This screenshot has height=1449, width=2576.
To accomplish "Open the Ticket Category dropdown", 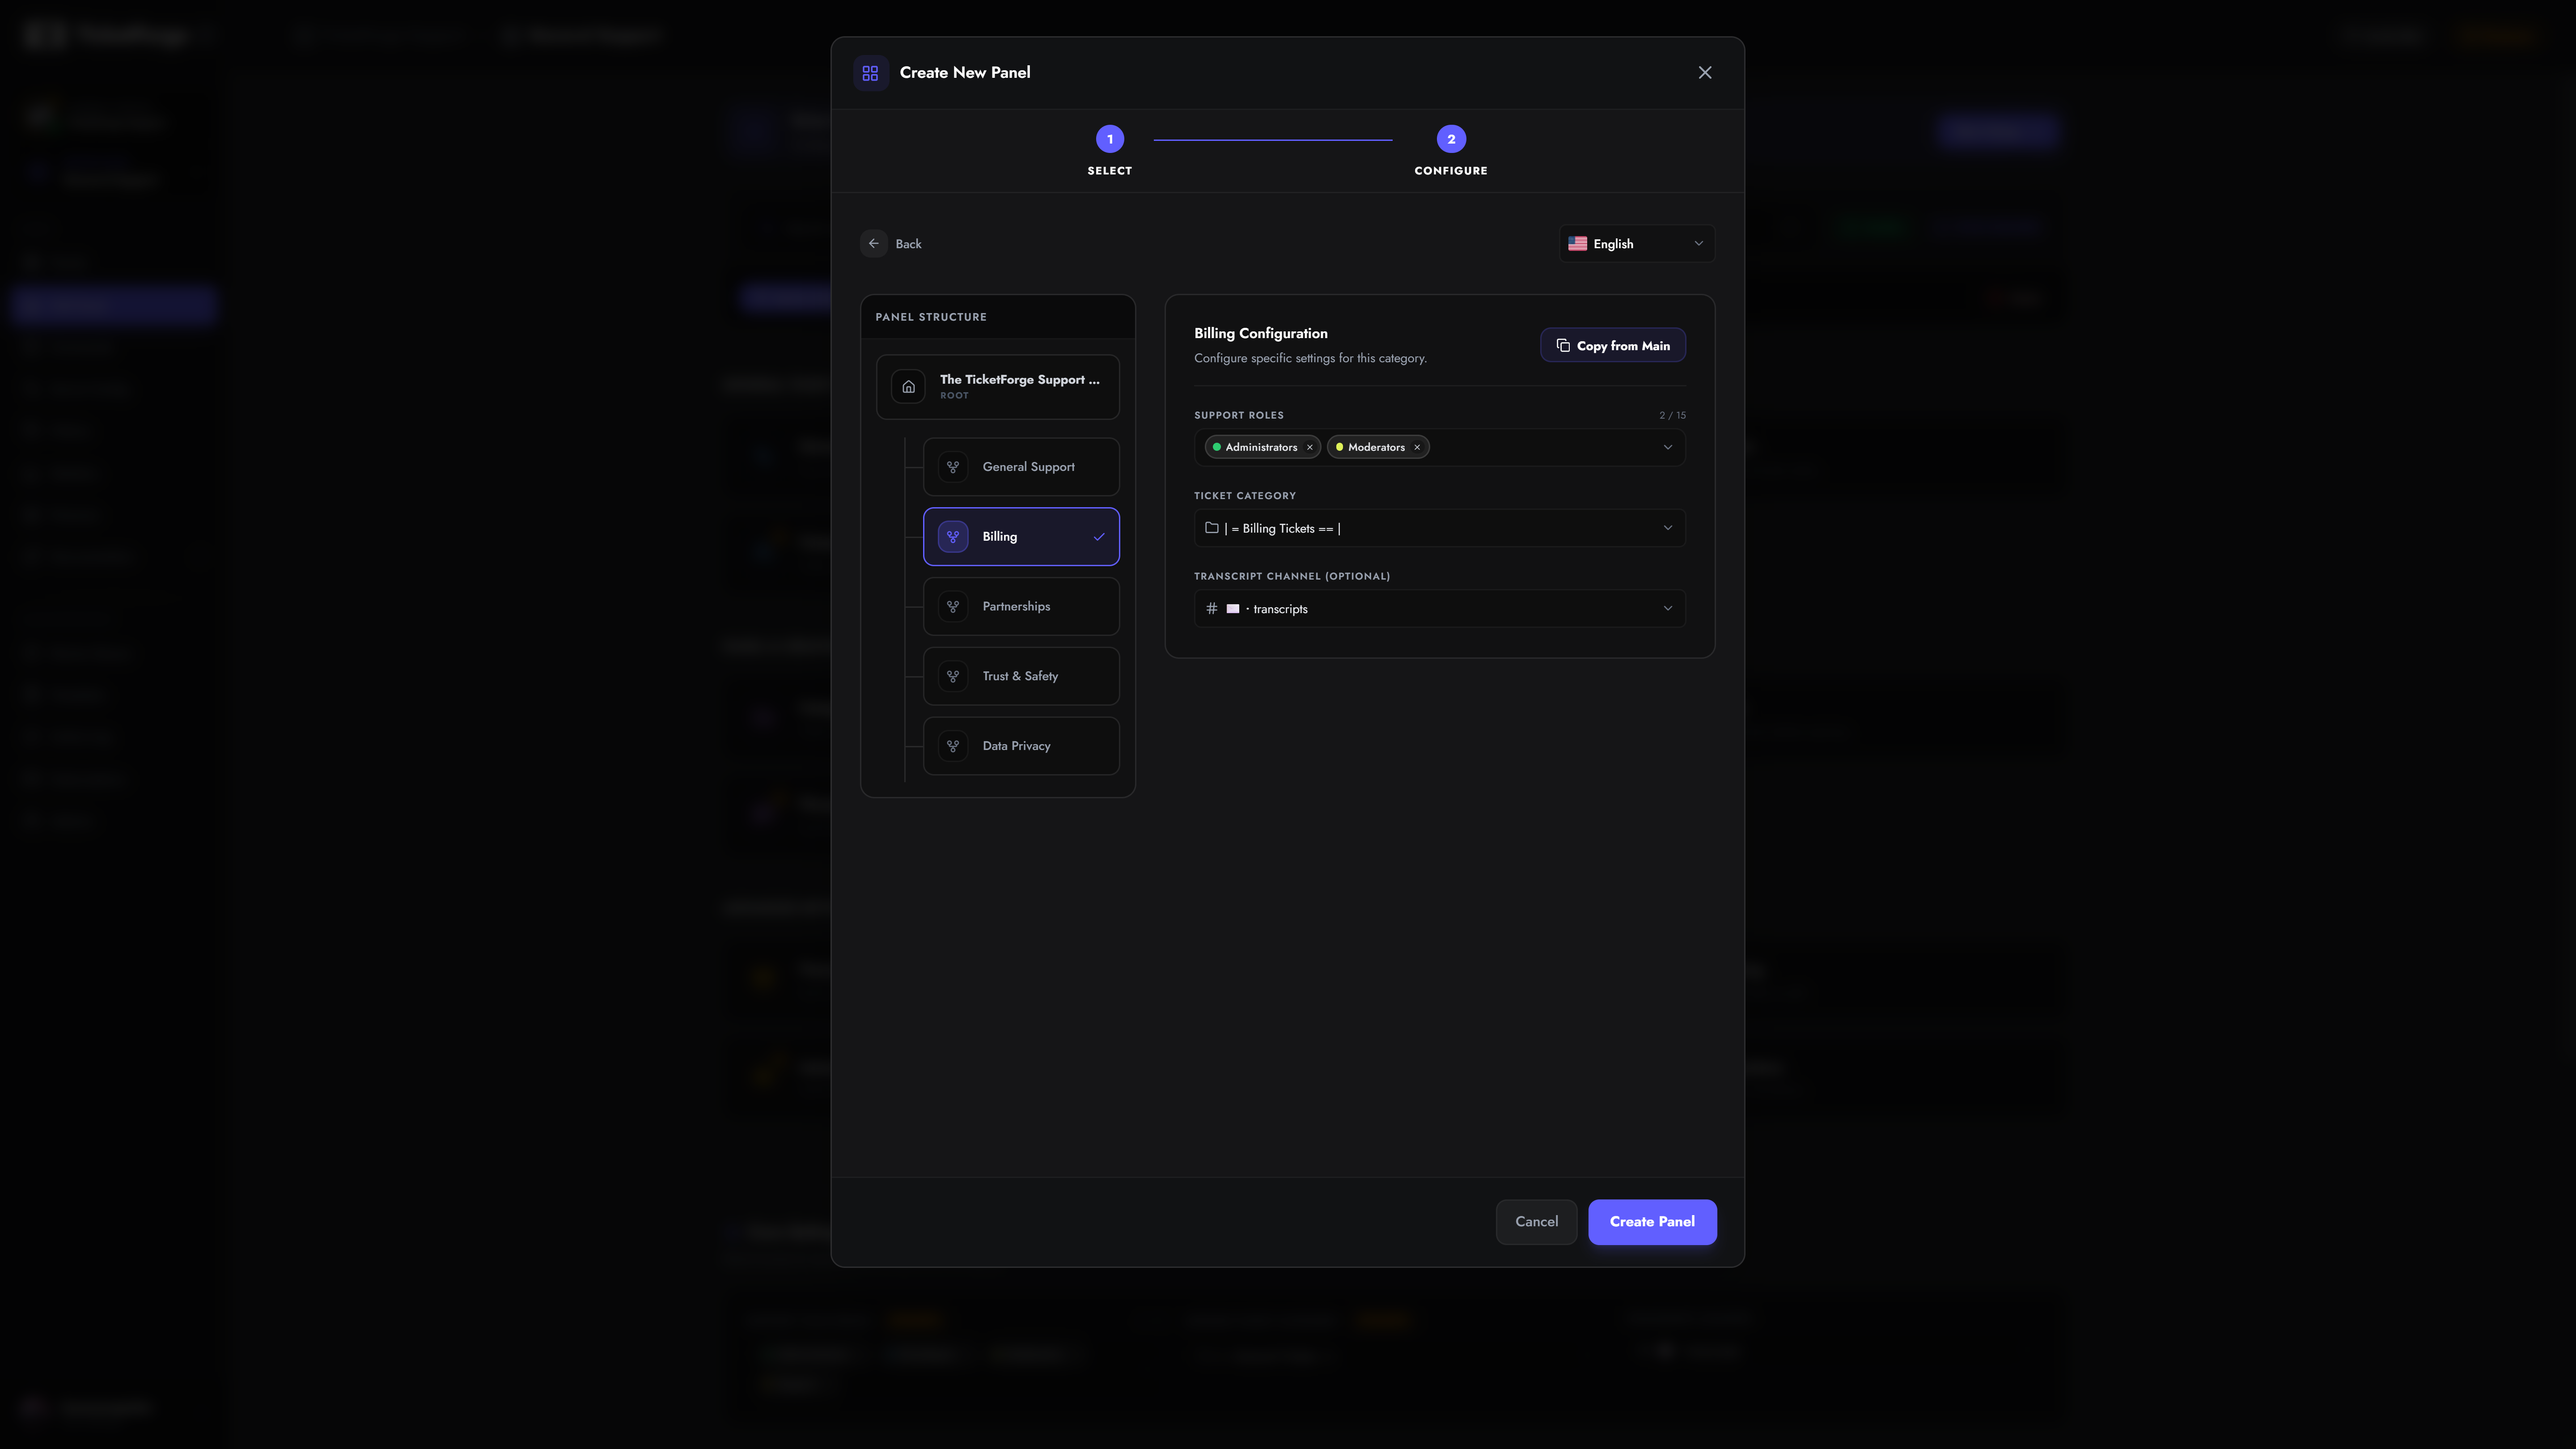I will [1439, 528].
